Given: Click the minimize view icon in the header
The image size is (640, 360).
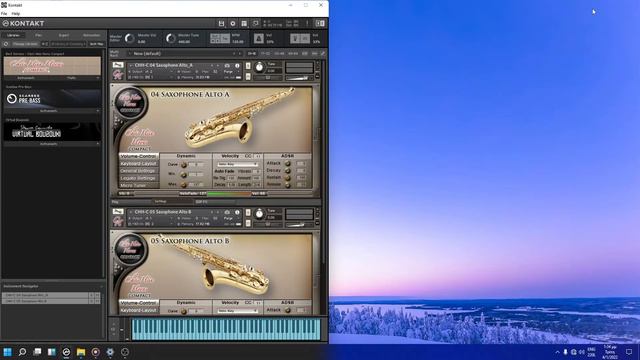Looking at the screenshot, I should 256,24.
